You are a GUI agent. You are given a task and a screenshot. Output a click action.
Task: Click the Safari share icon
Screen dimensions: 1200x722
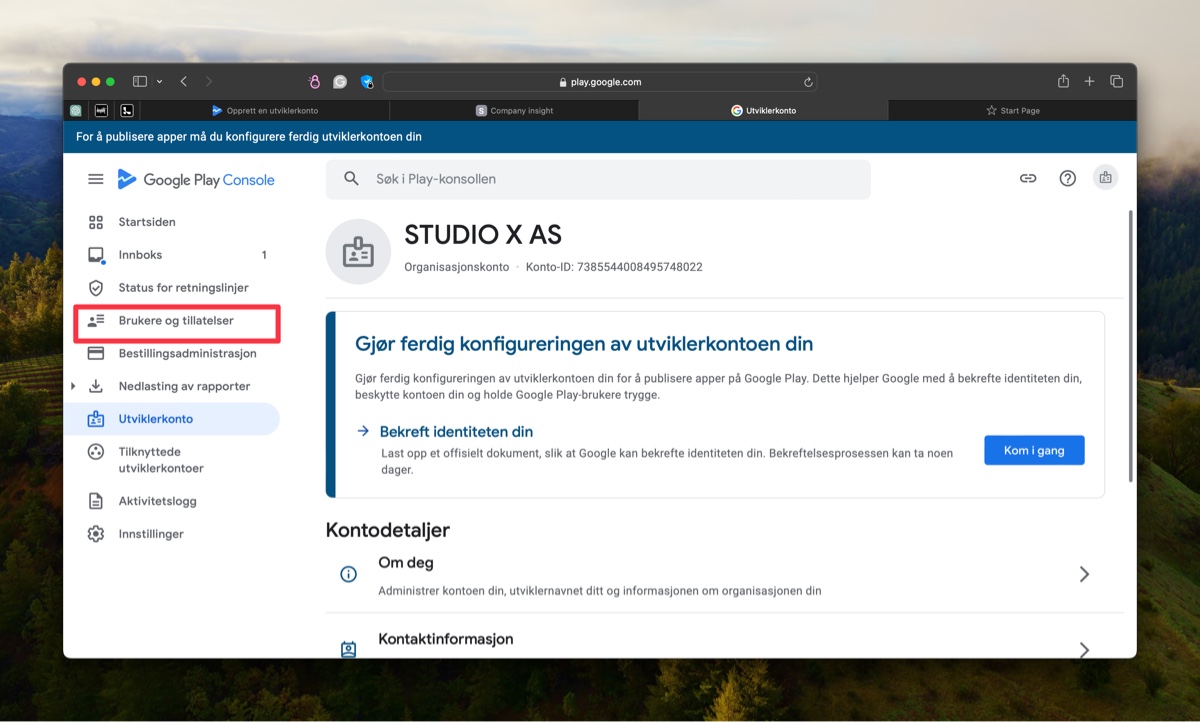pos(1063,81)
